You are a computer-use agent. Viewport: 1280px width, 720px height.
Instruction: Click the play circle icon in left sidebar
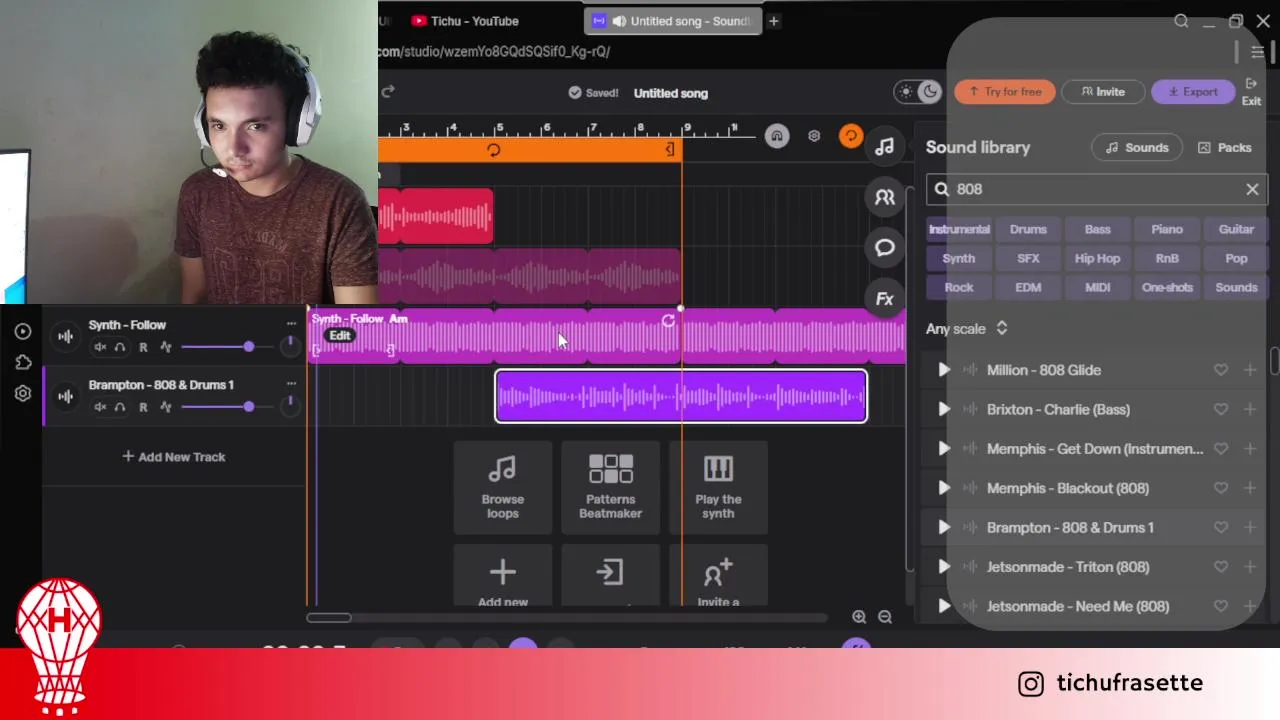point(23,331)
